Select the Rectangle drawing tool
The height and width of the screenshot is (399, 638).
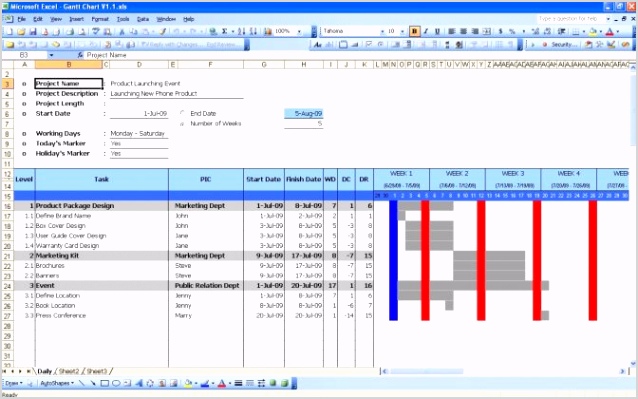(x=105, y=383)
